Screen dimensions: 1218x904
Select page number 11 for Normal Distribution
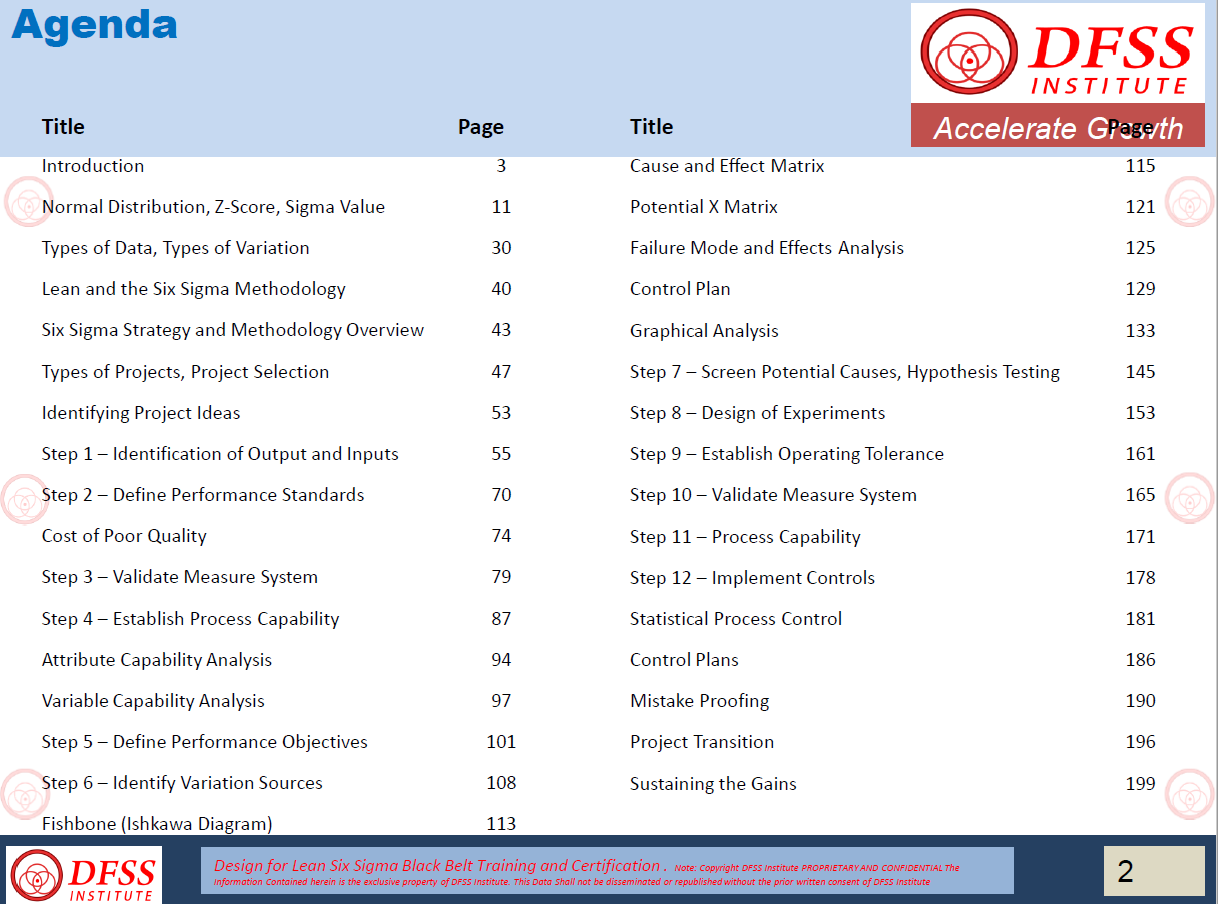tap(501, 207)
